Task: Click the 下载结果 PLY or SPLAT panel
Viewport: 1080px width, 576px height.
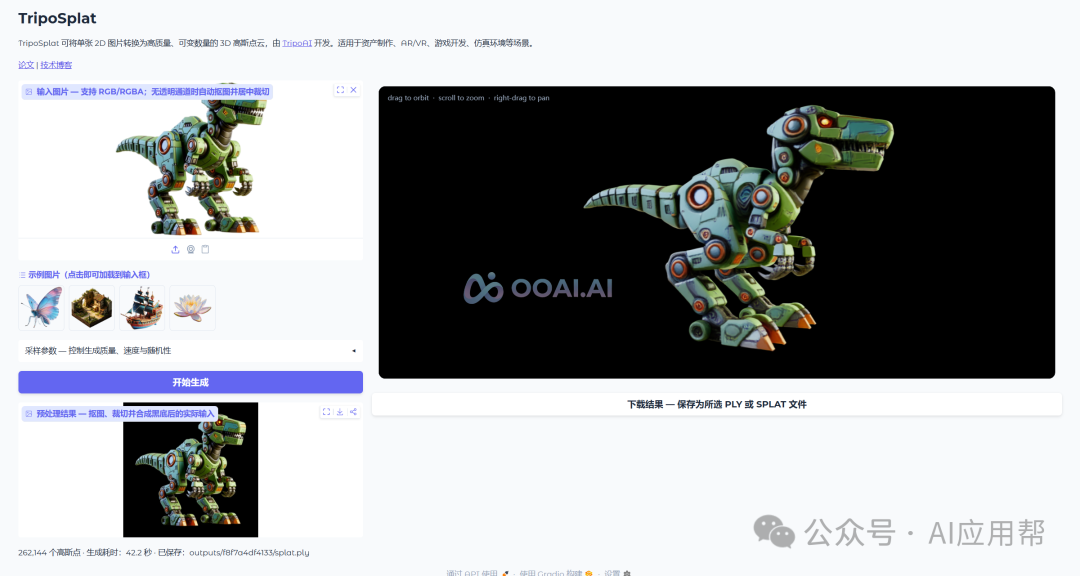Action: pyautogui.click(x=716, y=404)
